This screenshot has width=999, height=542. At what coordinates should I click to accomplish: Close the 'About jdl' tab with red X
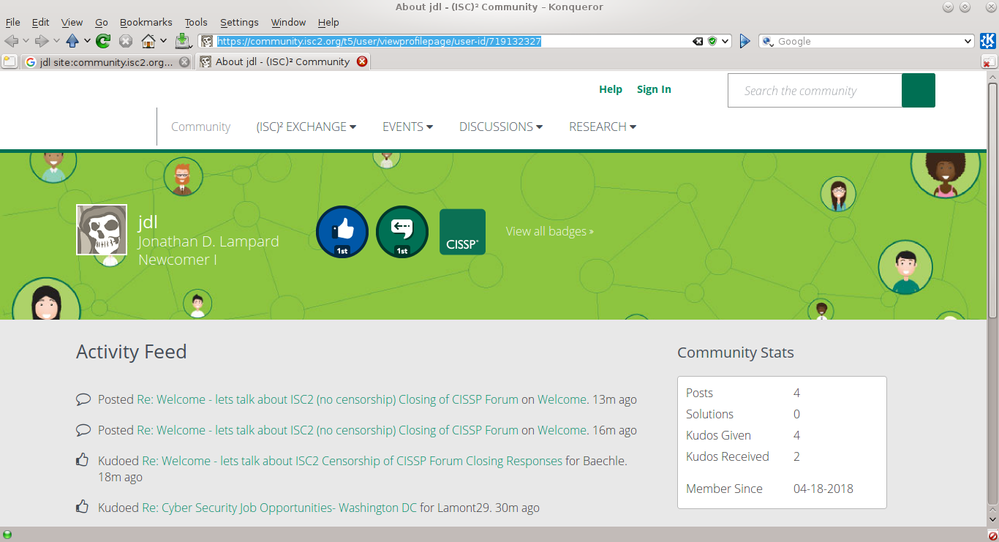(x=362, y=62)
